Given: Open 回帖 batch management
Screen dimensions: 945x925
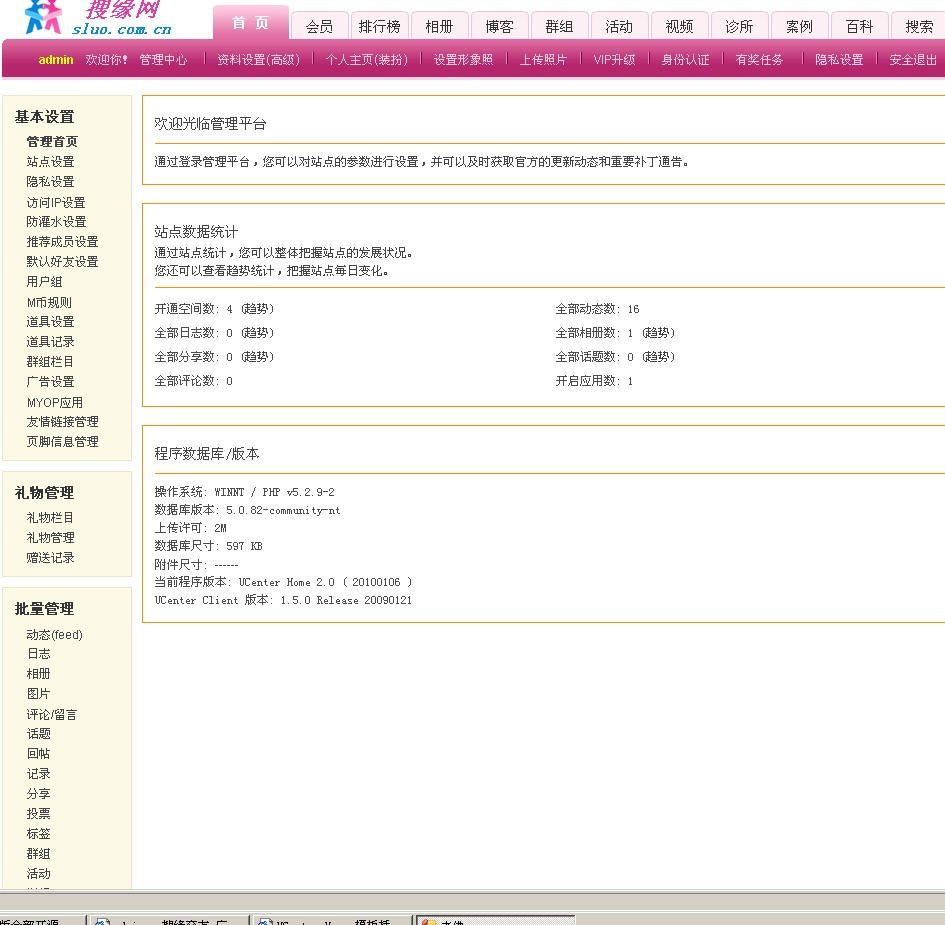Looking at the screenshot, I should coord(39,753).
